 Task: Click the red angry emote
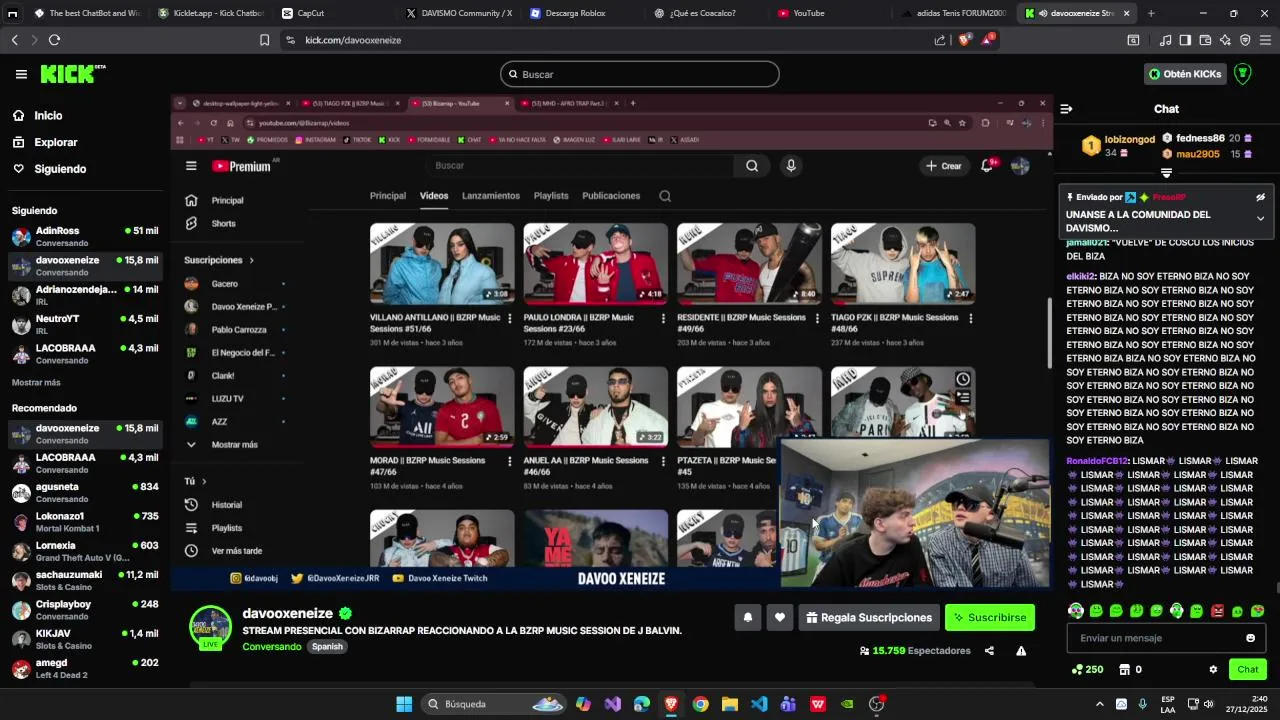(1217, 611)
